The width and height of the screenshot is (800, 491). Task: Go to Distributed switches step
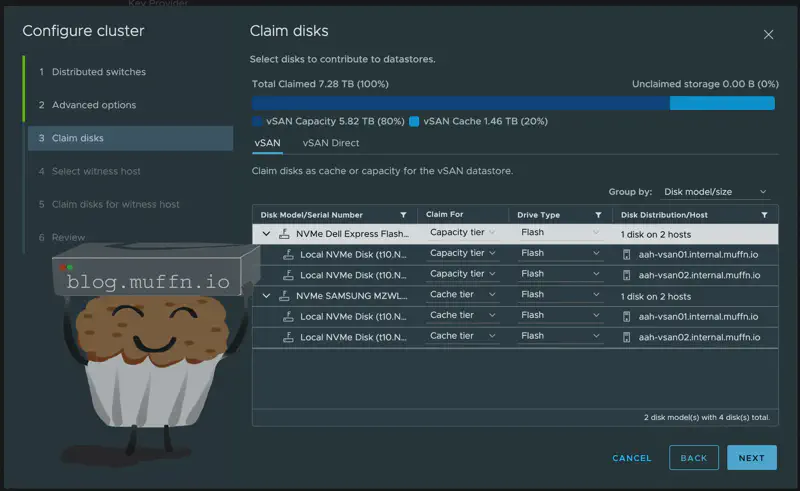(98, 72)
